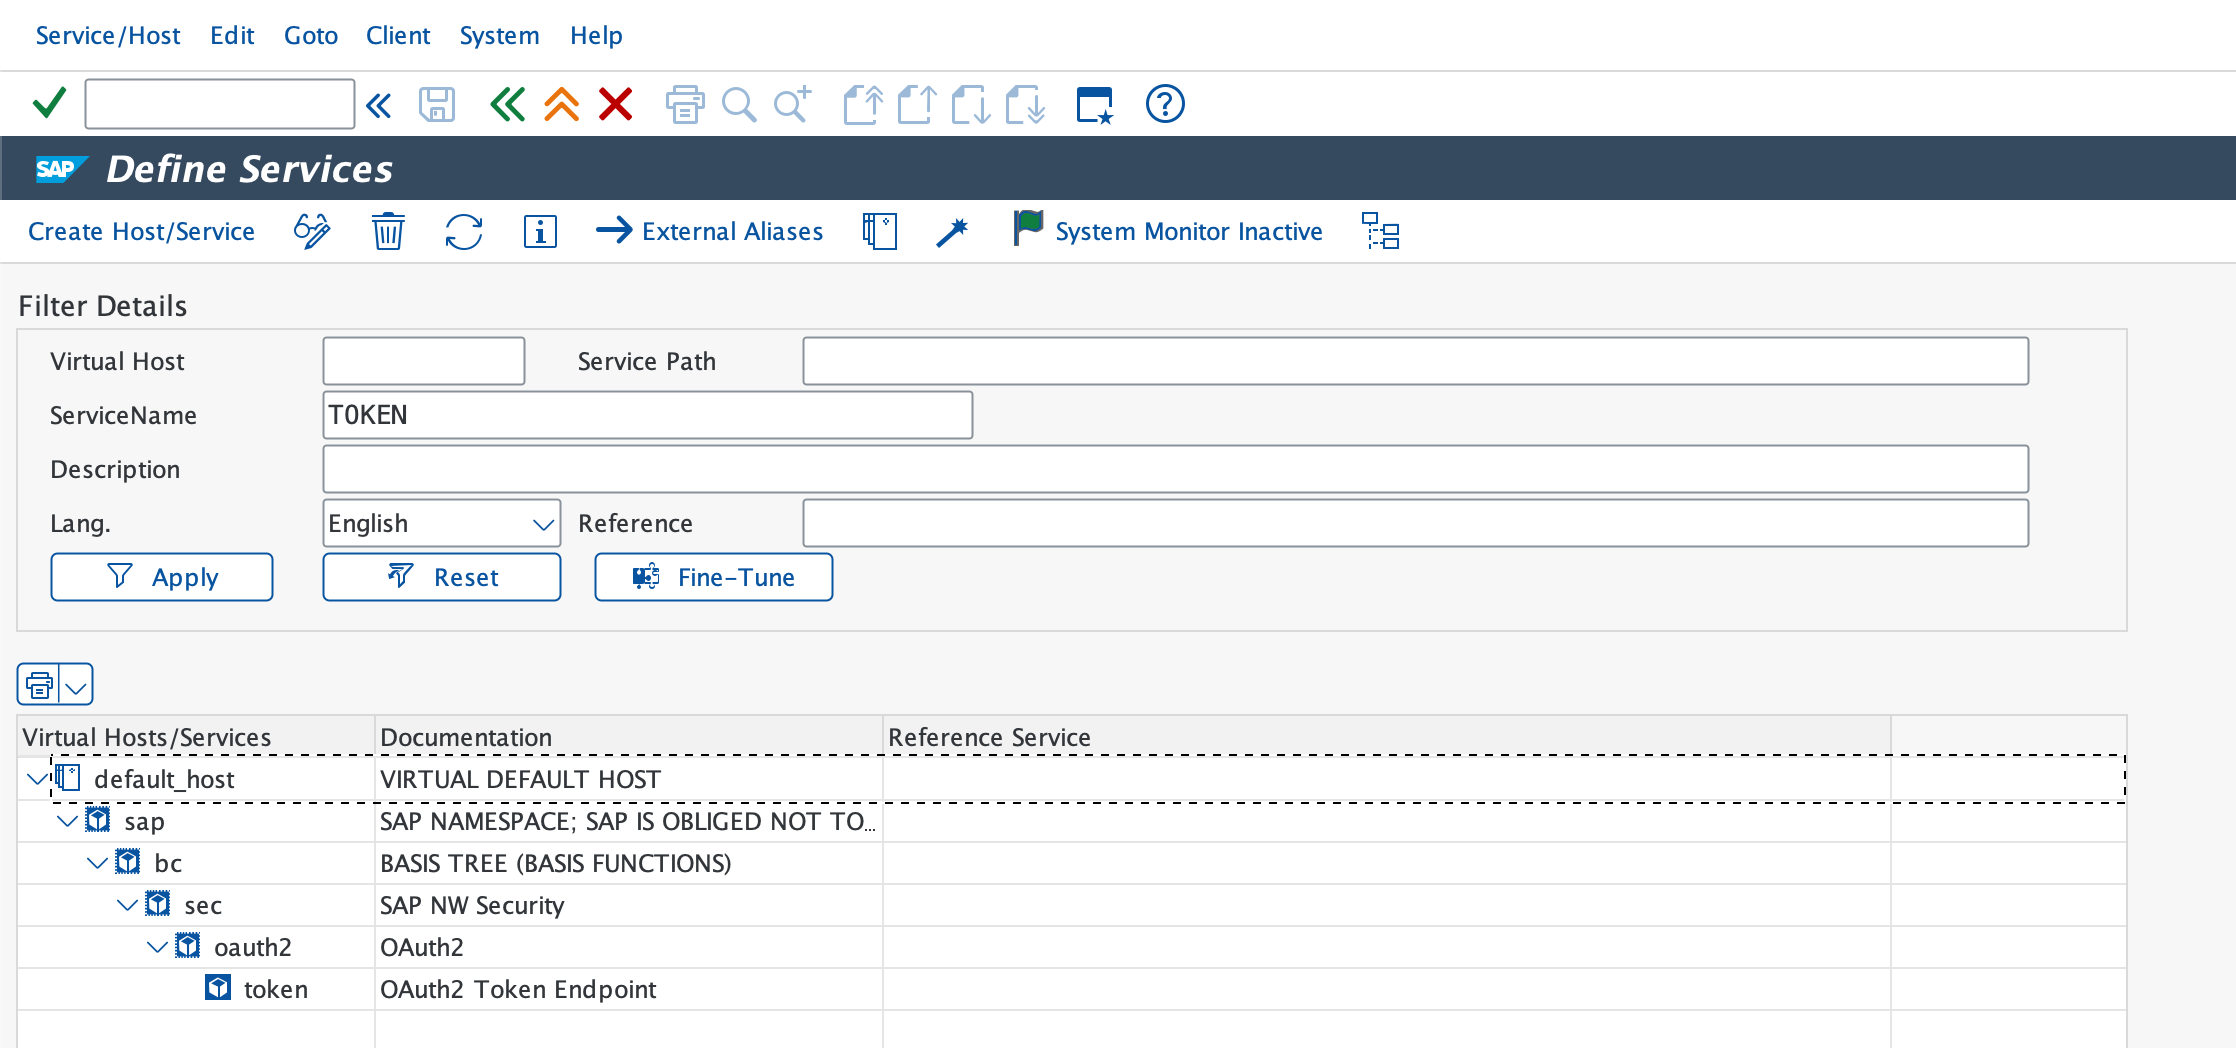This screenshot has height=1048, width=2236.
Task: Click the help question mark icon
Action: [x=1164, y=104]
